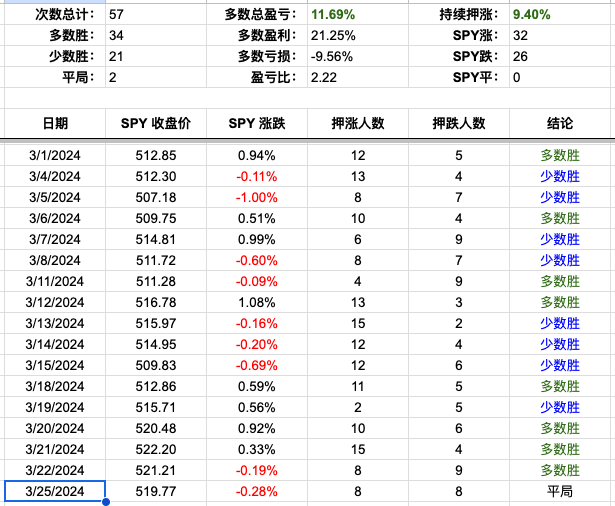Select the 0.94% change cell
Image resolution: width=615 pixels, height=506 pixels.
(x=257, y=155)
